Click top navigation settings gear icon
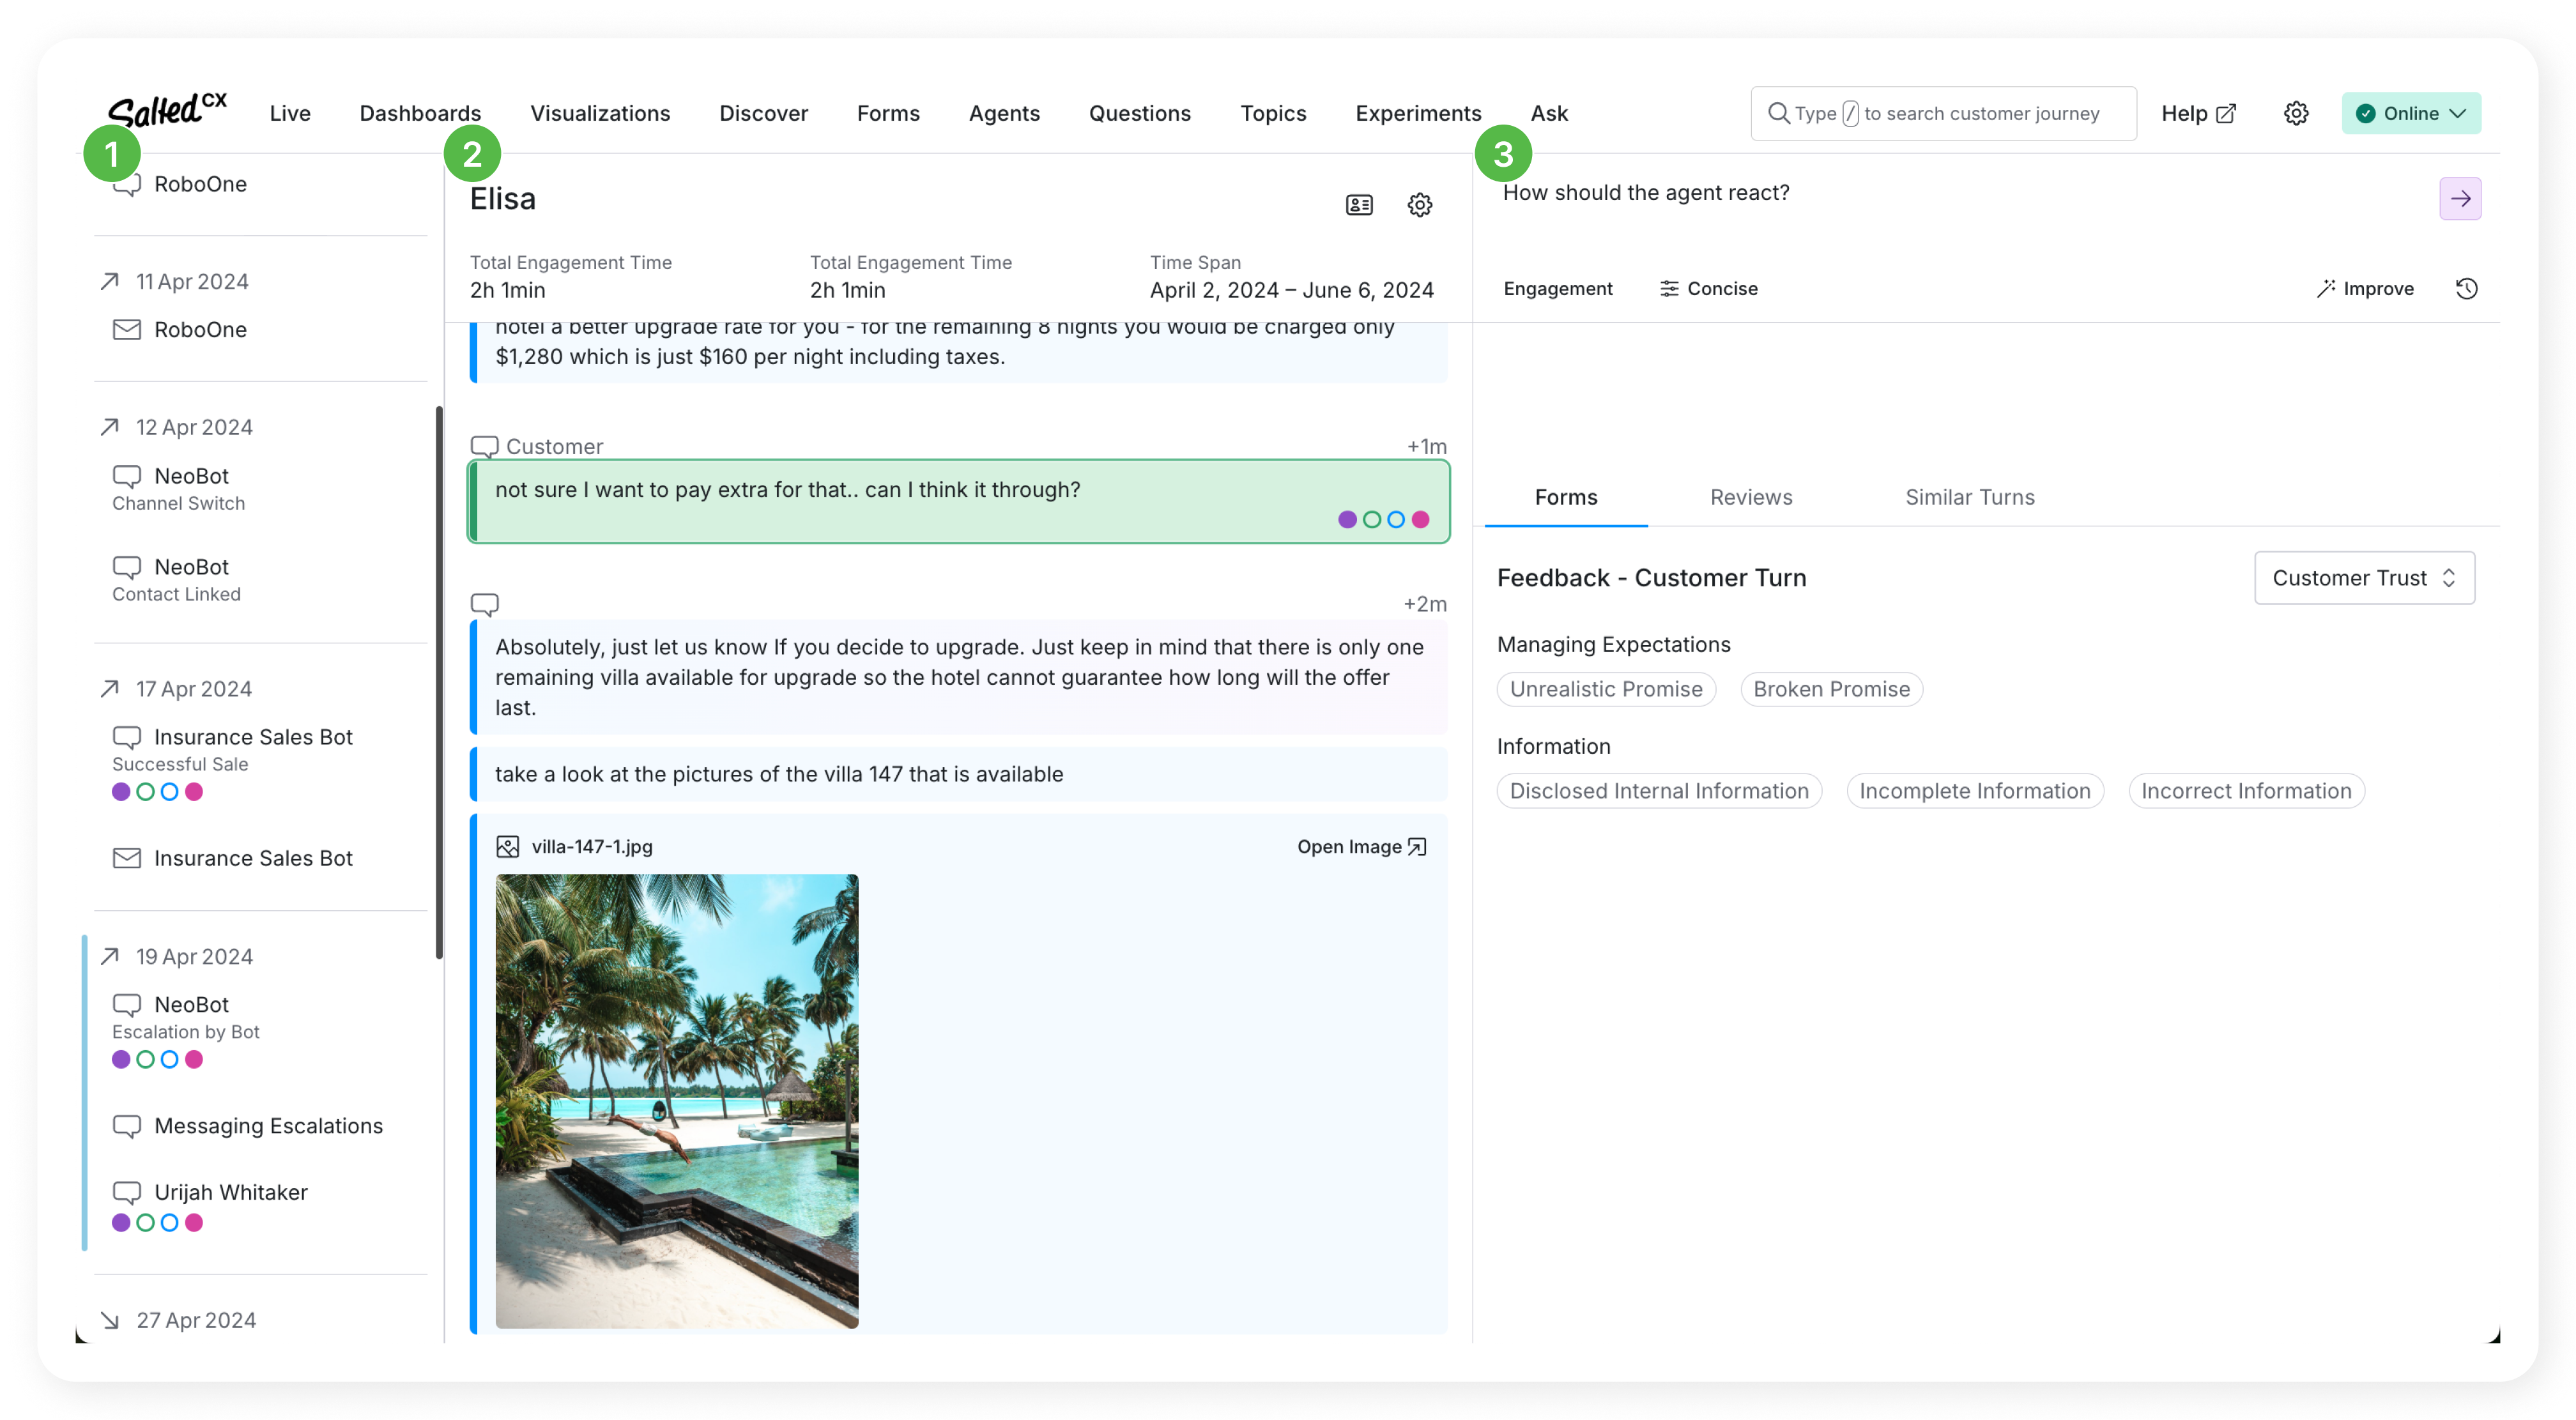The height and width of the screenshot is (1420, 2576). point(2296,113)
